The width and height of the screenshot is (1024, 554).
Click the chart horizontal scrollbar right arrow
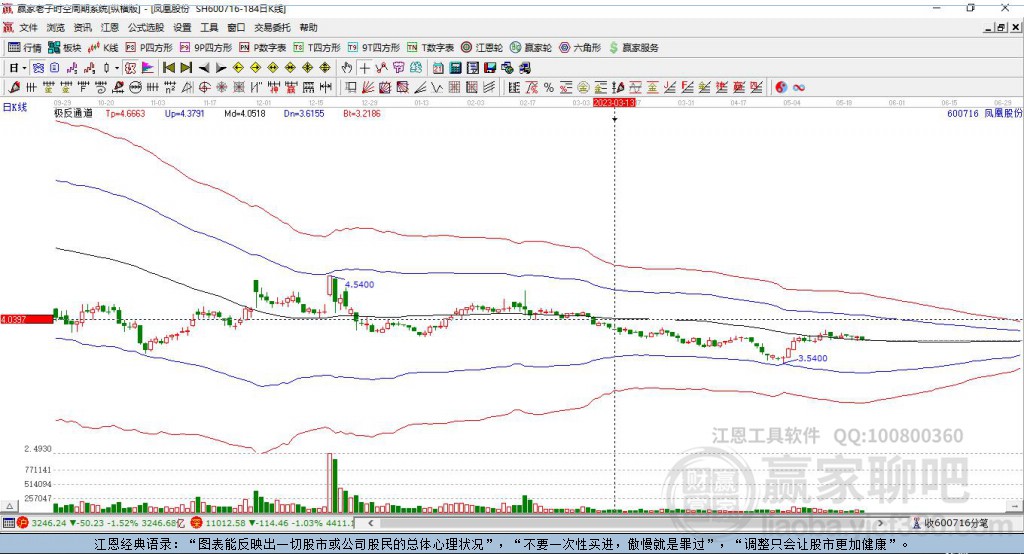click(880, 523)
